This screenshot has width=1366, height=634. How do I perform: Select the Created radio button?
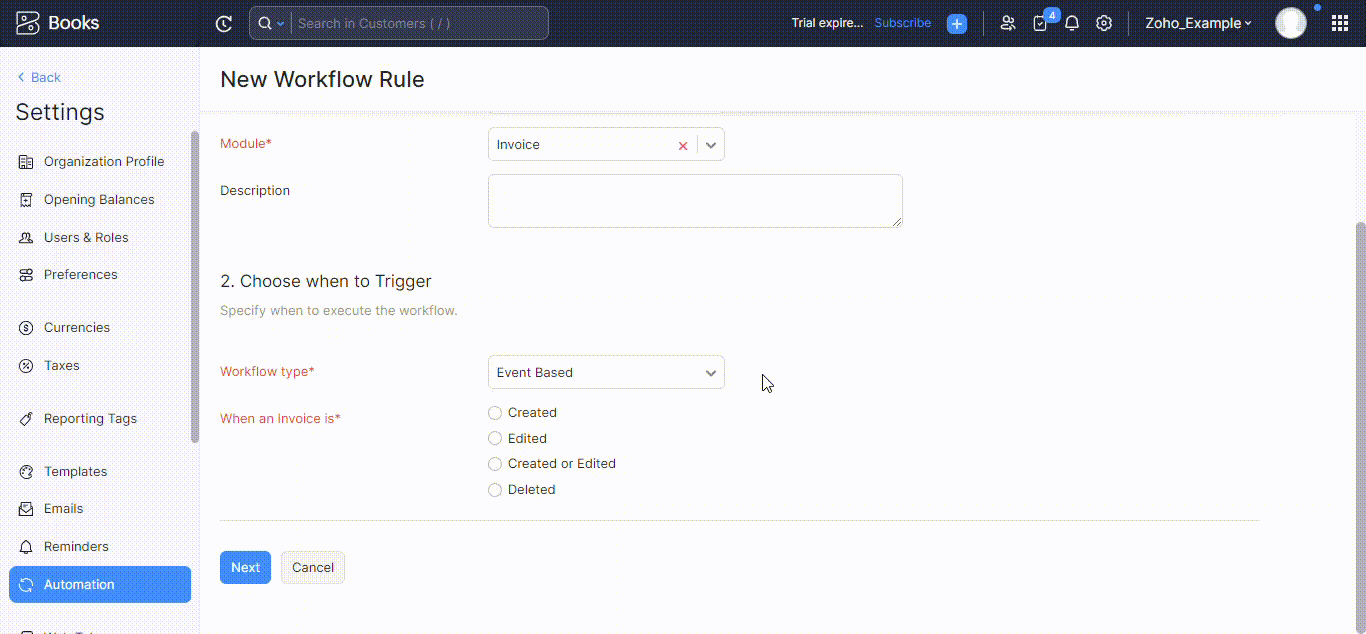click(495, 412)
